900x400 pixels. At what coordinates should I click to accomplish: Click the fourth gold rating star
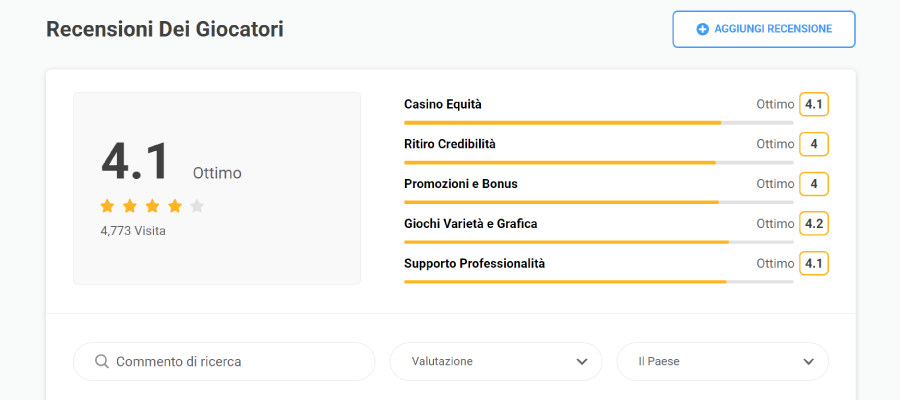point(175,206)
